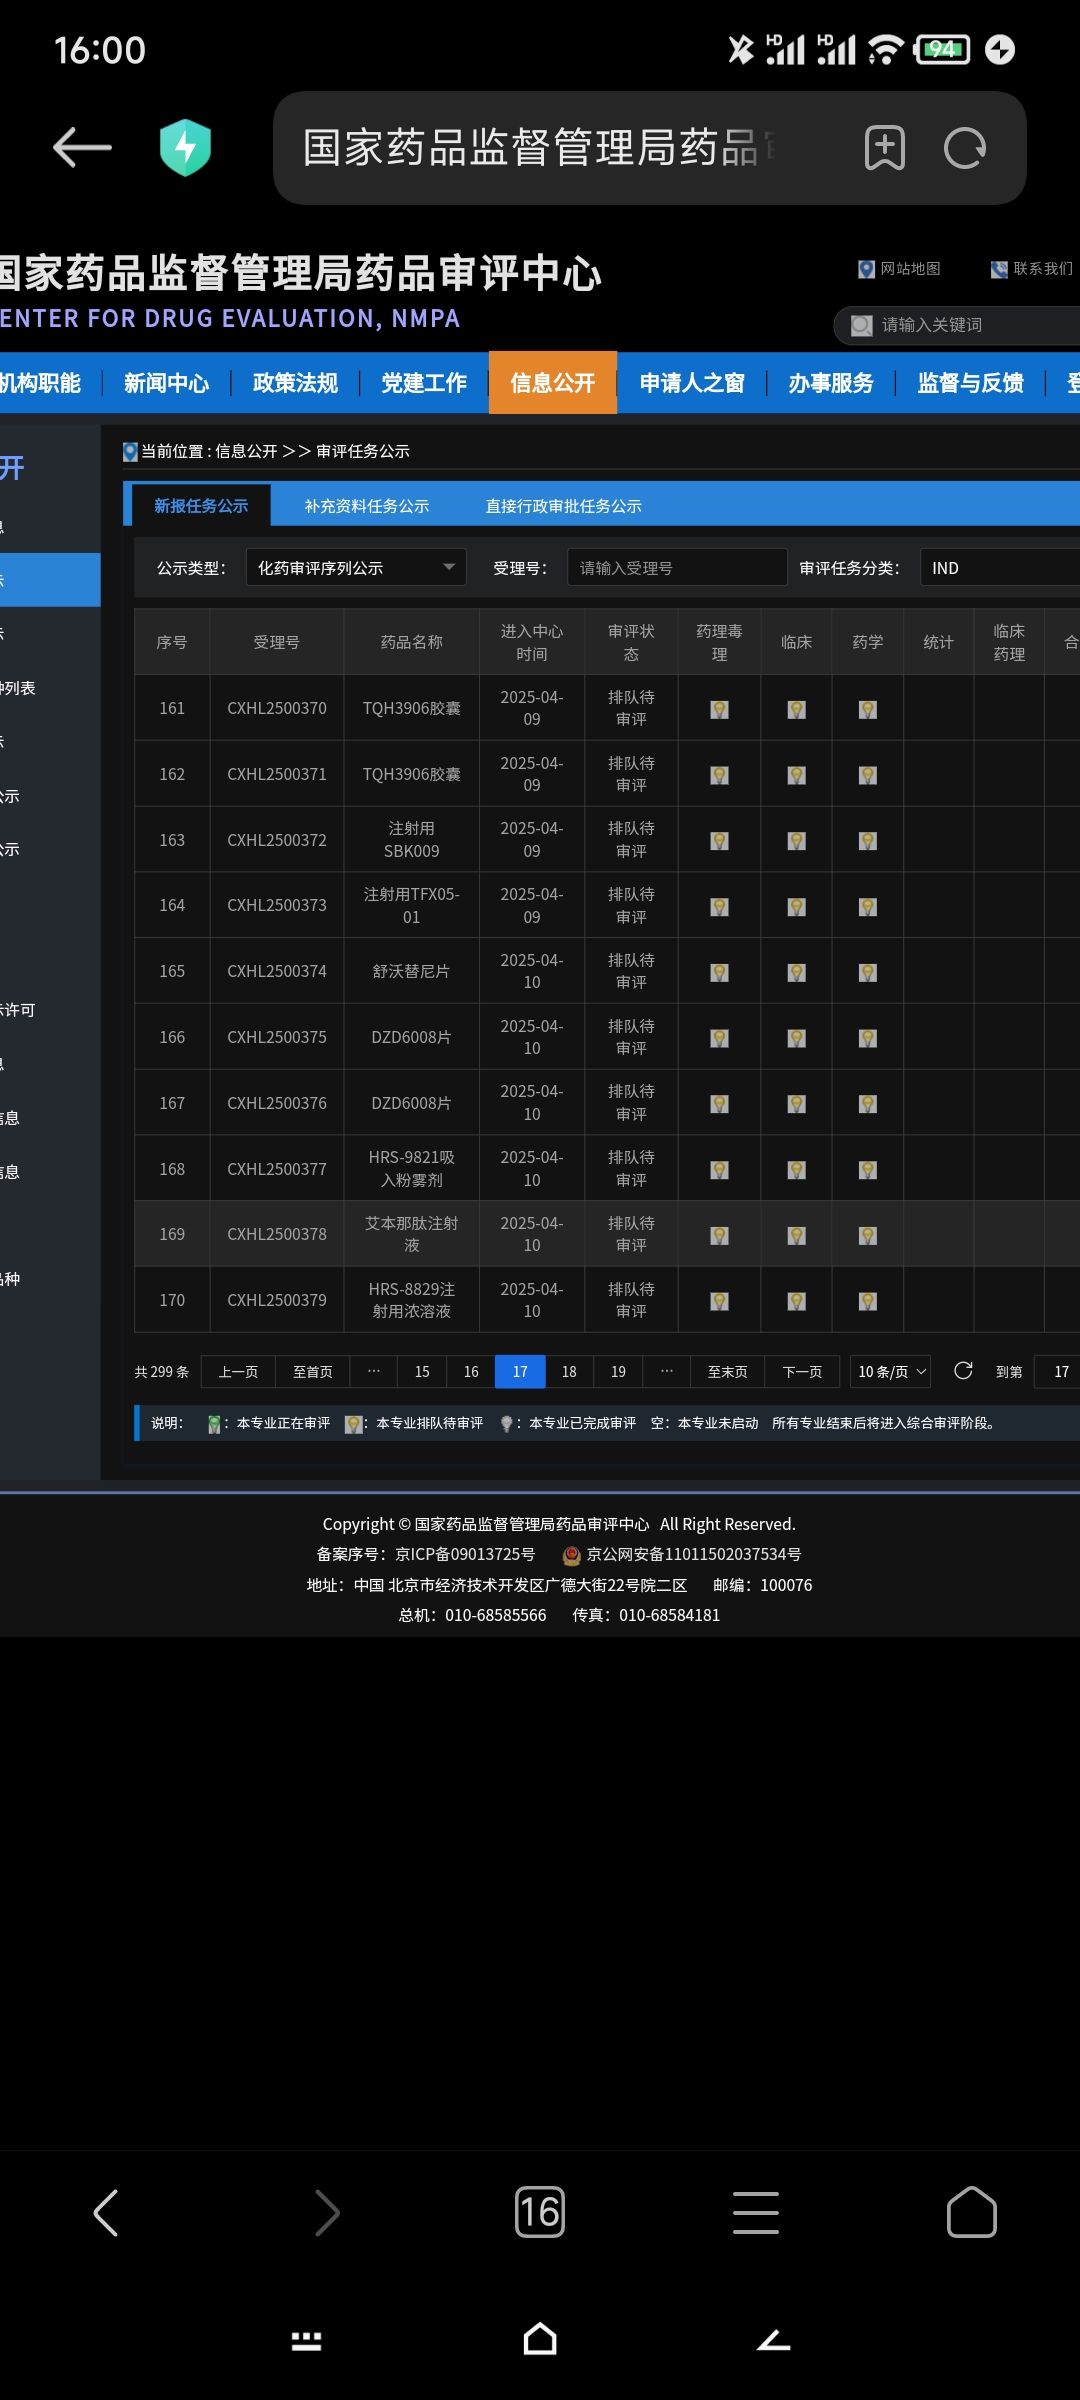Jump to last page with 至末页

728,1372
